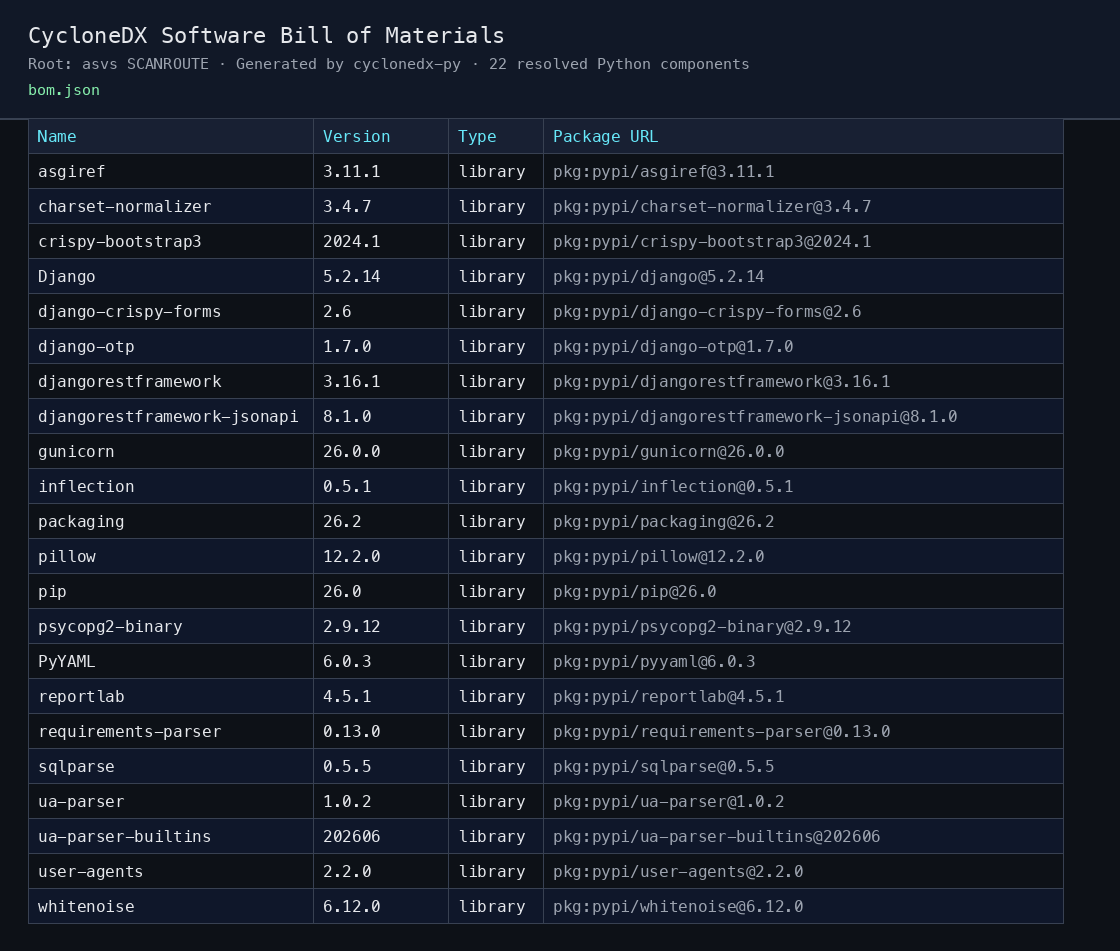
Task: Select the asgiref name cell
Action: (171, 171)
